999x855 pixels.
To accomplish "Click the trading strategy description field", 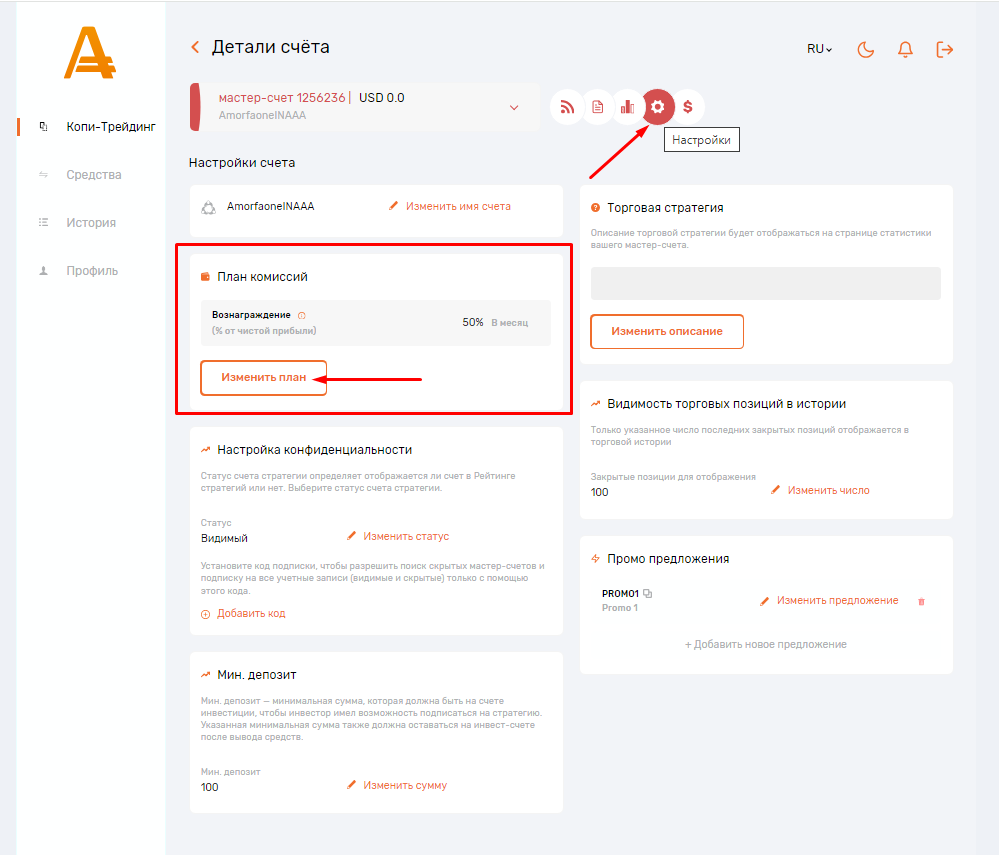I will click(765, 283).
